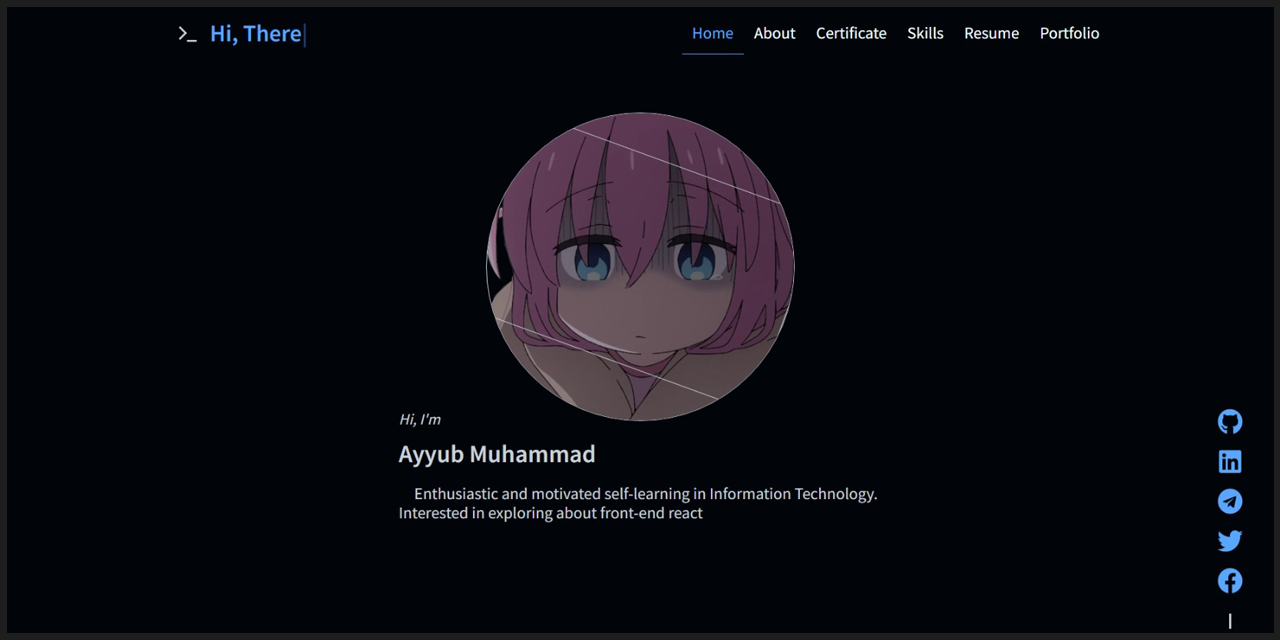This screenshot has height=640, width=1280.
Task: Open the Facebook icon at the bottom
Action: pyautogui.click(x=1230, y=580)
